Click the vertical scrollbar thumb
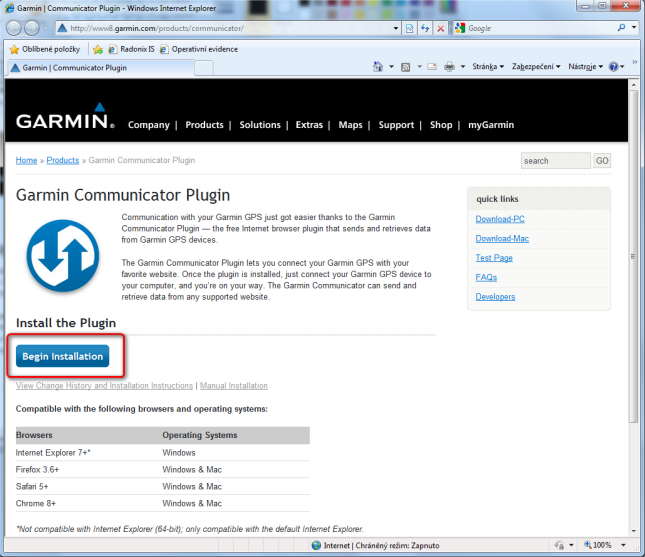This screenshot has height=557, width=645. tap(633, 256)
